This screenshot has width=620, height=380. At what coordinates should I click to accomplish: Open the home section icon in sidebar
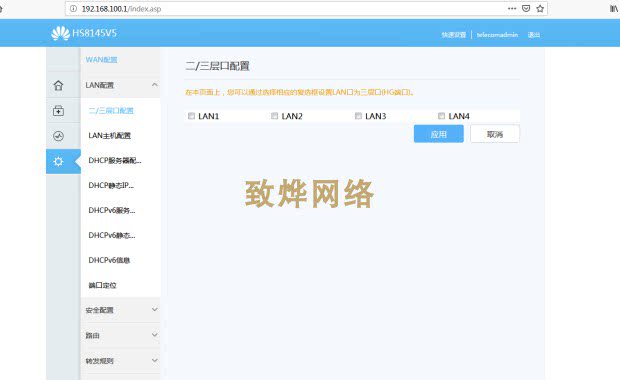click(x=58, y=85)
